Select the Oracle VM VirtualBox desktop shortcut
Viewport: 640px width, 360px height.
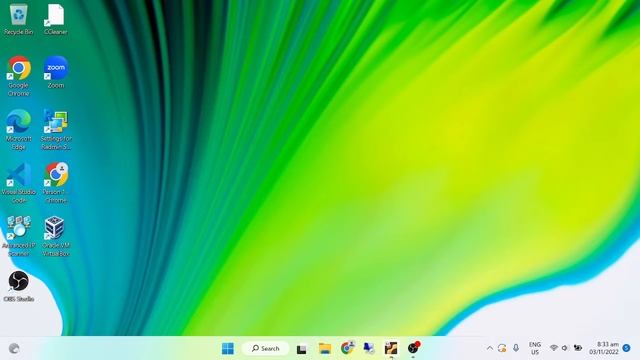point(56,237)
